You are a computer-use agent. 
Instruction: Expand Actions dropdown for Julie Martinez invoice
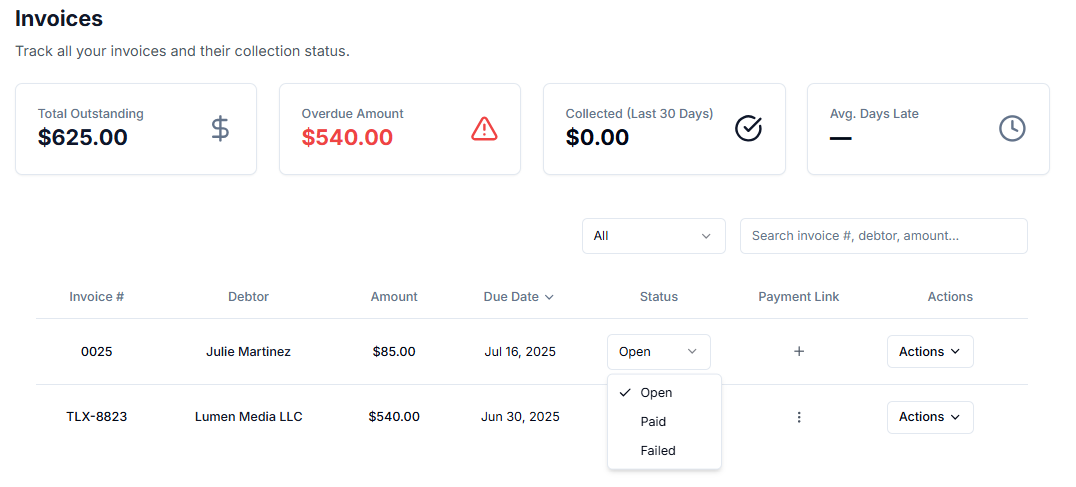[x=929, y=352]
